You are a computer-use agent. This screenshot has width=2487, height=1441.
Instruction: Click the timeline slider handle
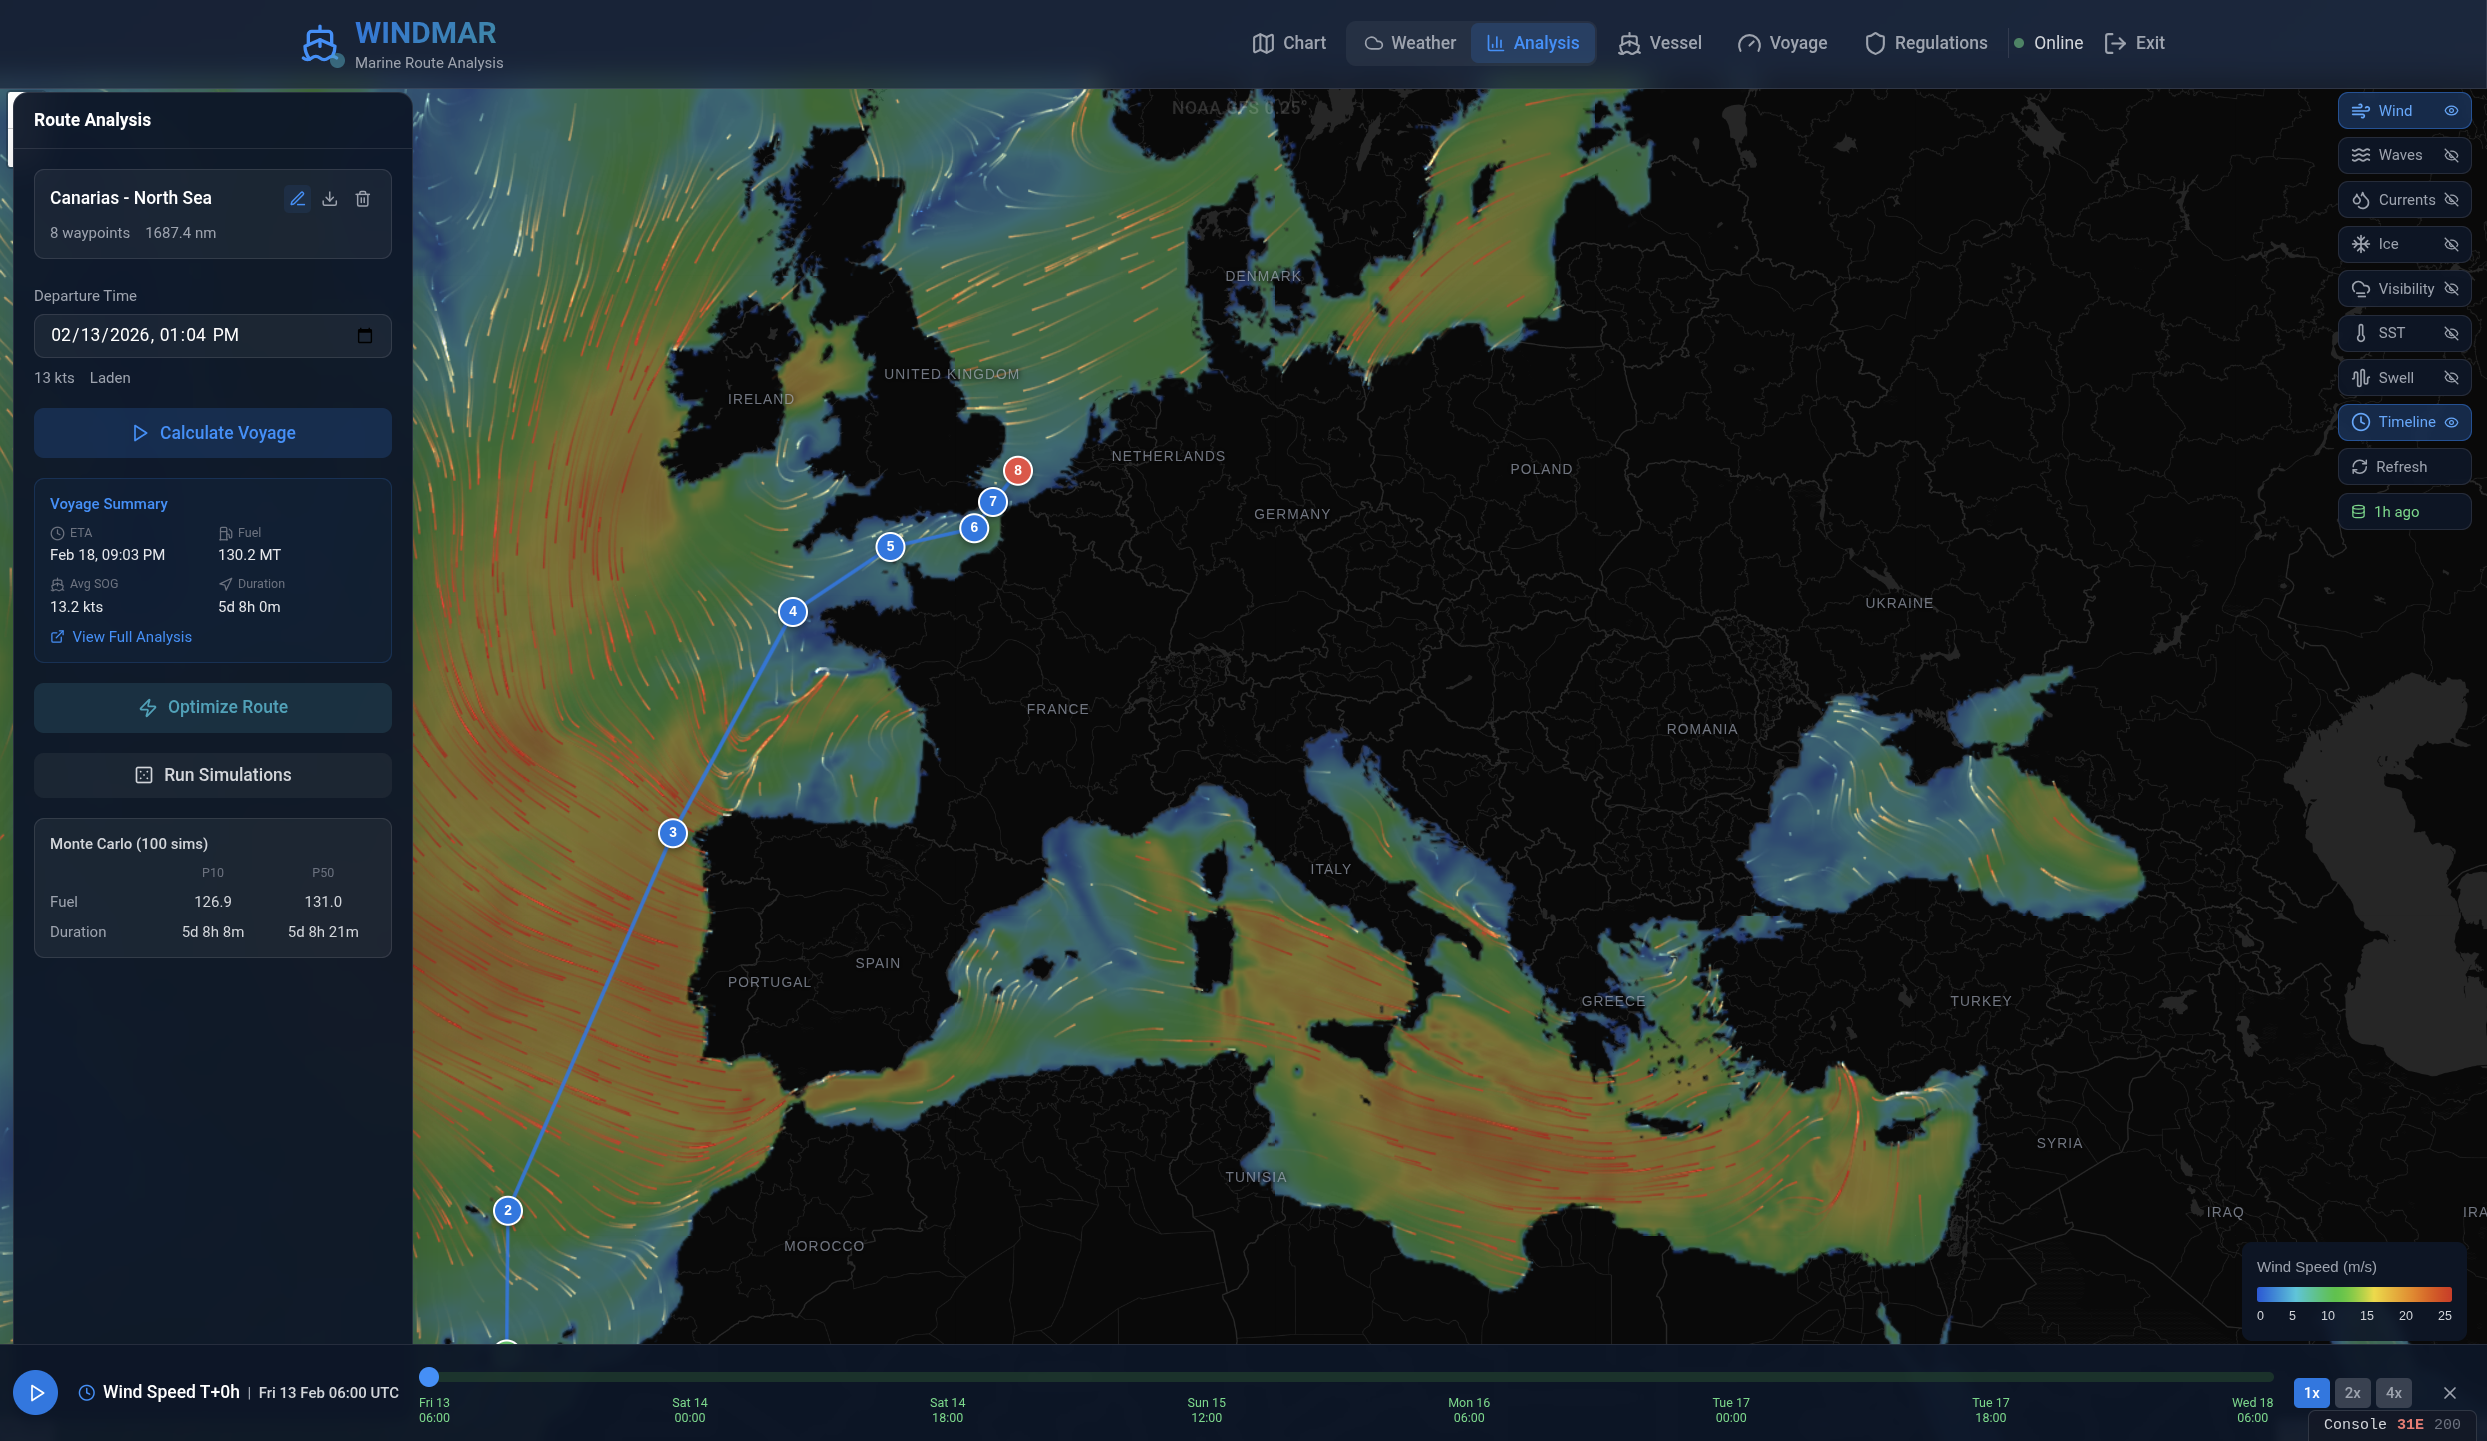(x=429, y=1377)
